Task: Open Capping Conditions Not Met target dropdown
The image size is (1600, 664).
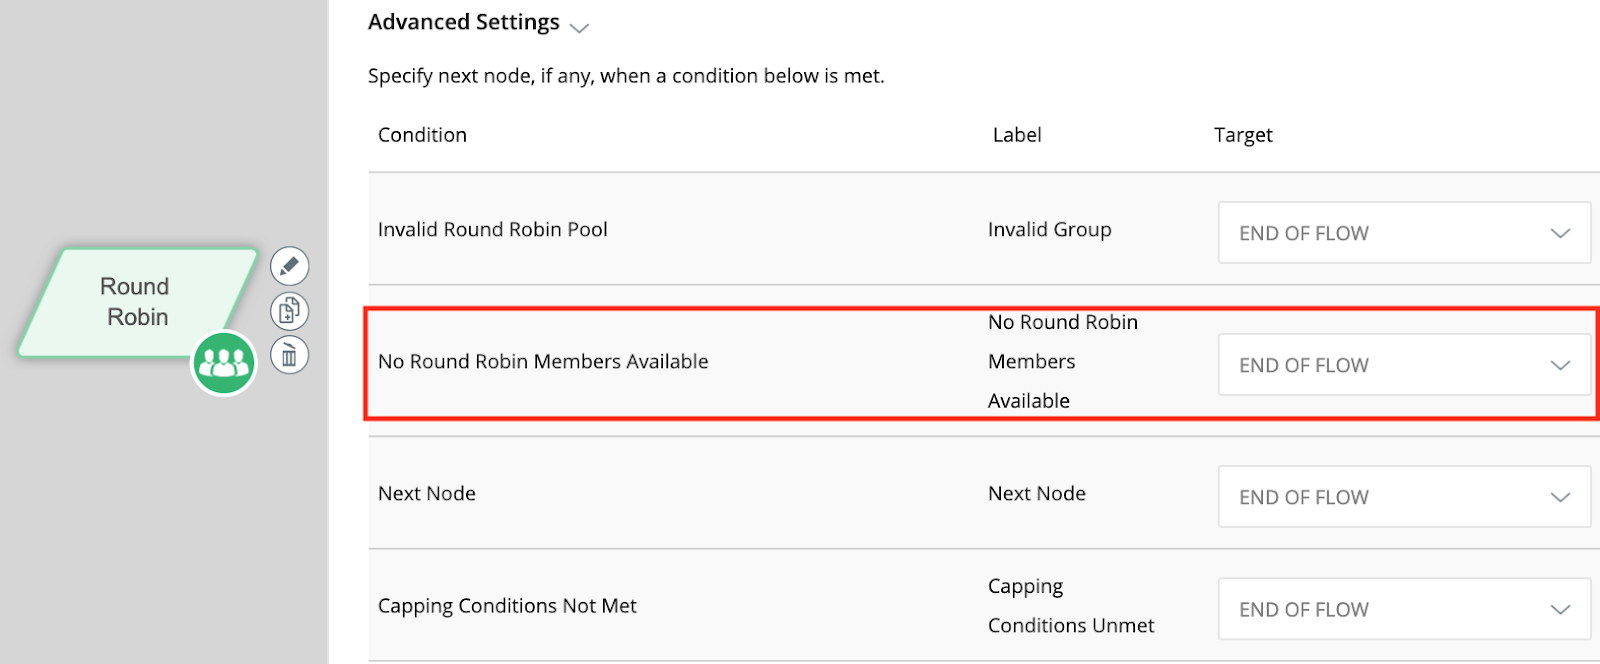Action: click(x=1403, y=609)
